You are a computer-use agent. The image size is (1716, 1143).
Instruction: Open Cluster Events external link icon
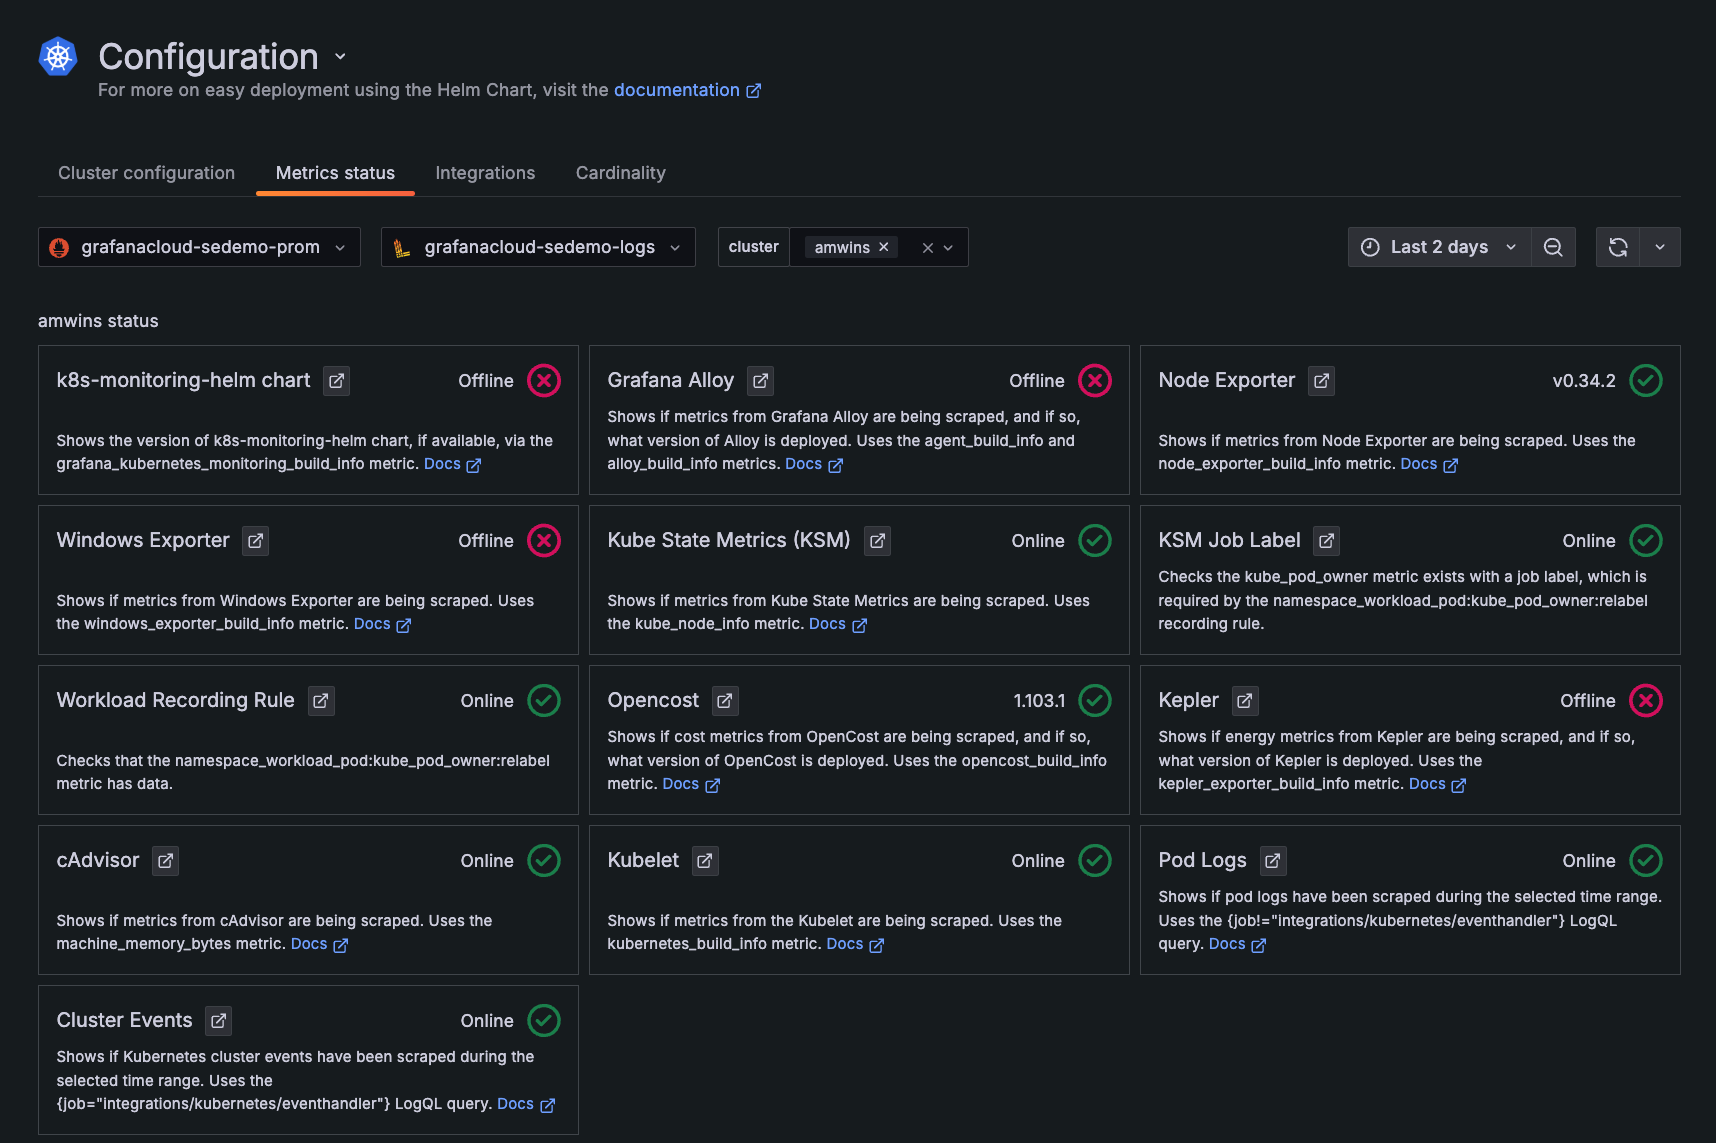218,1021
